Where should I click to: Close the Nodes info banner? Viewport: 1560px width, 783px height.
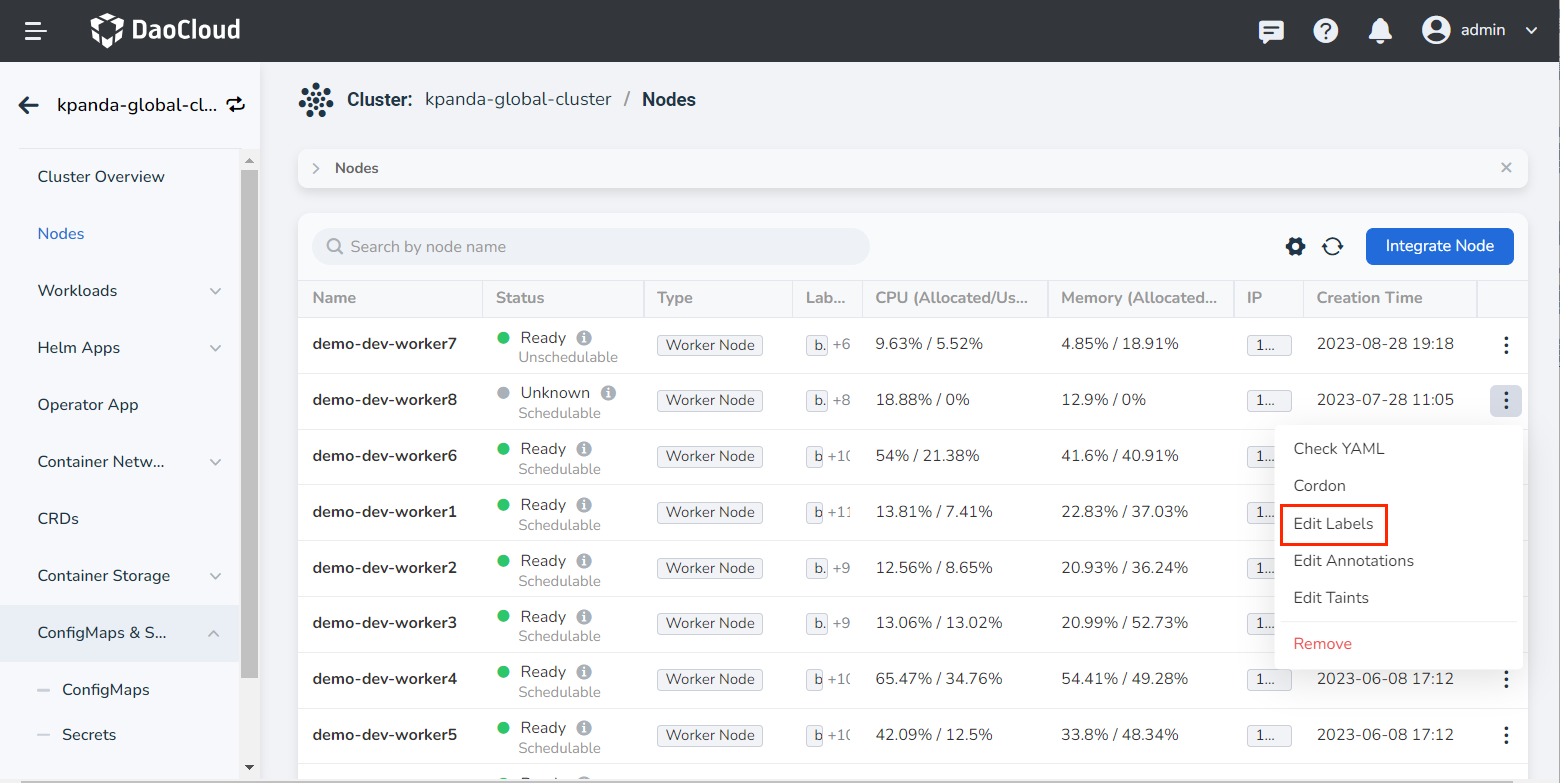(1506, 168)
